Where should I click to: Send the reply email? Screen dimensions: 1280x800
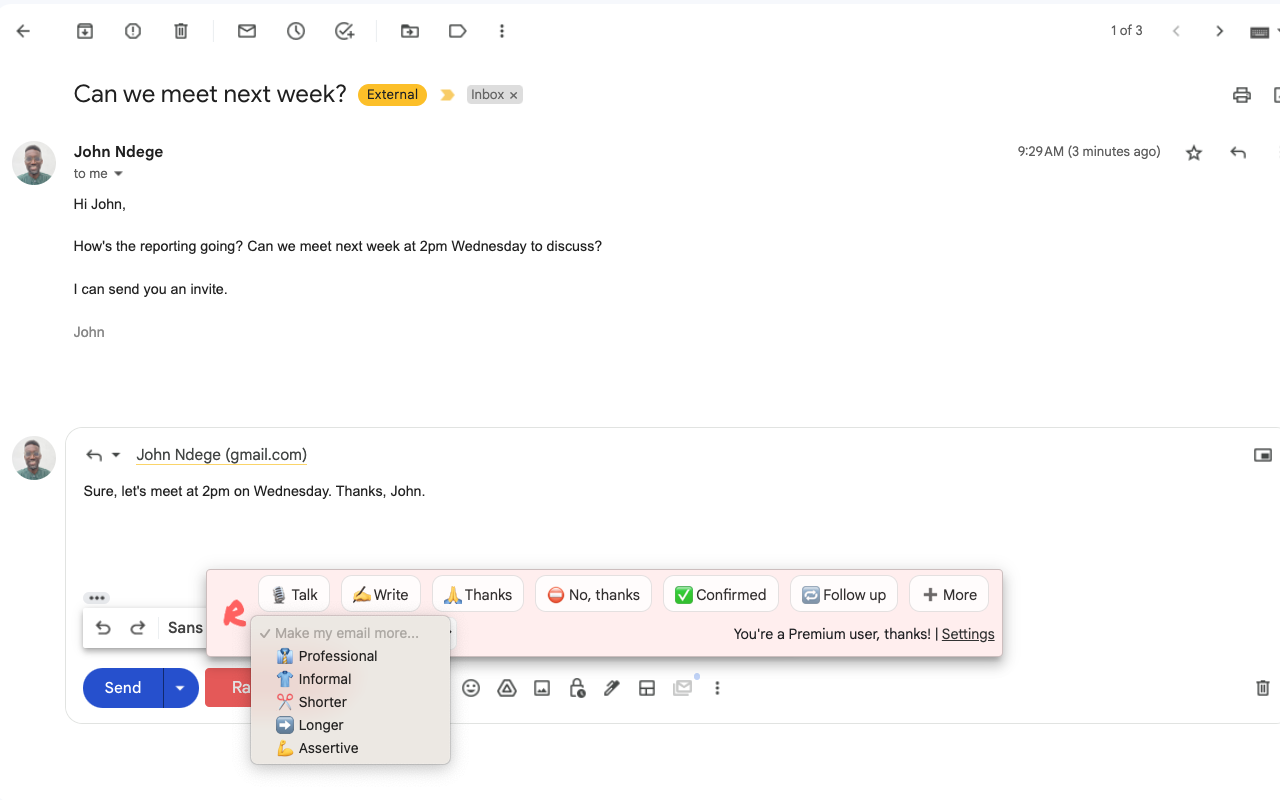coord(123,688)
